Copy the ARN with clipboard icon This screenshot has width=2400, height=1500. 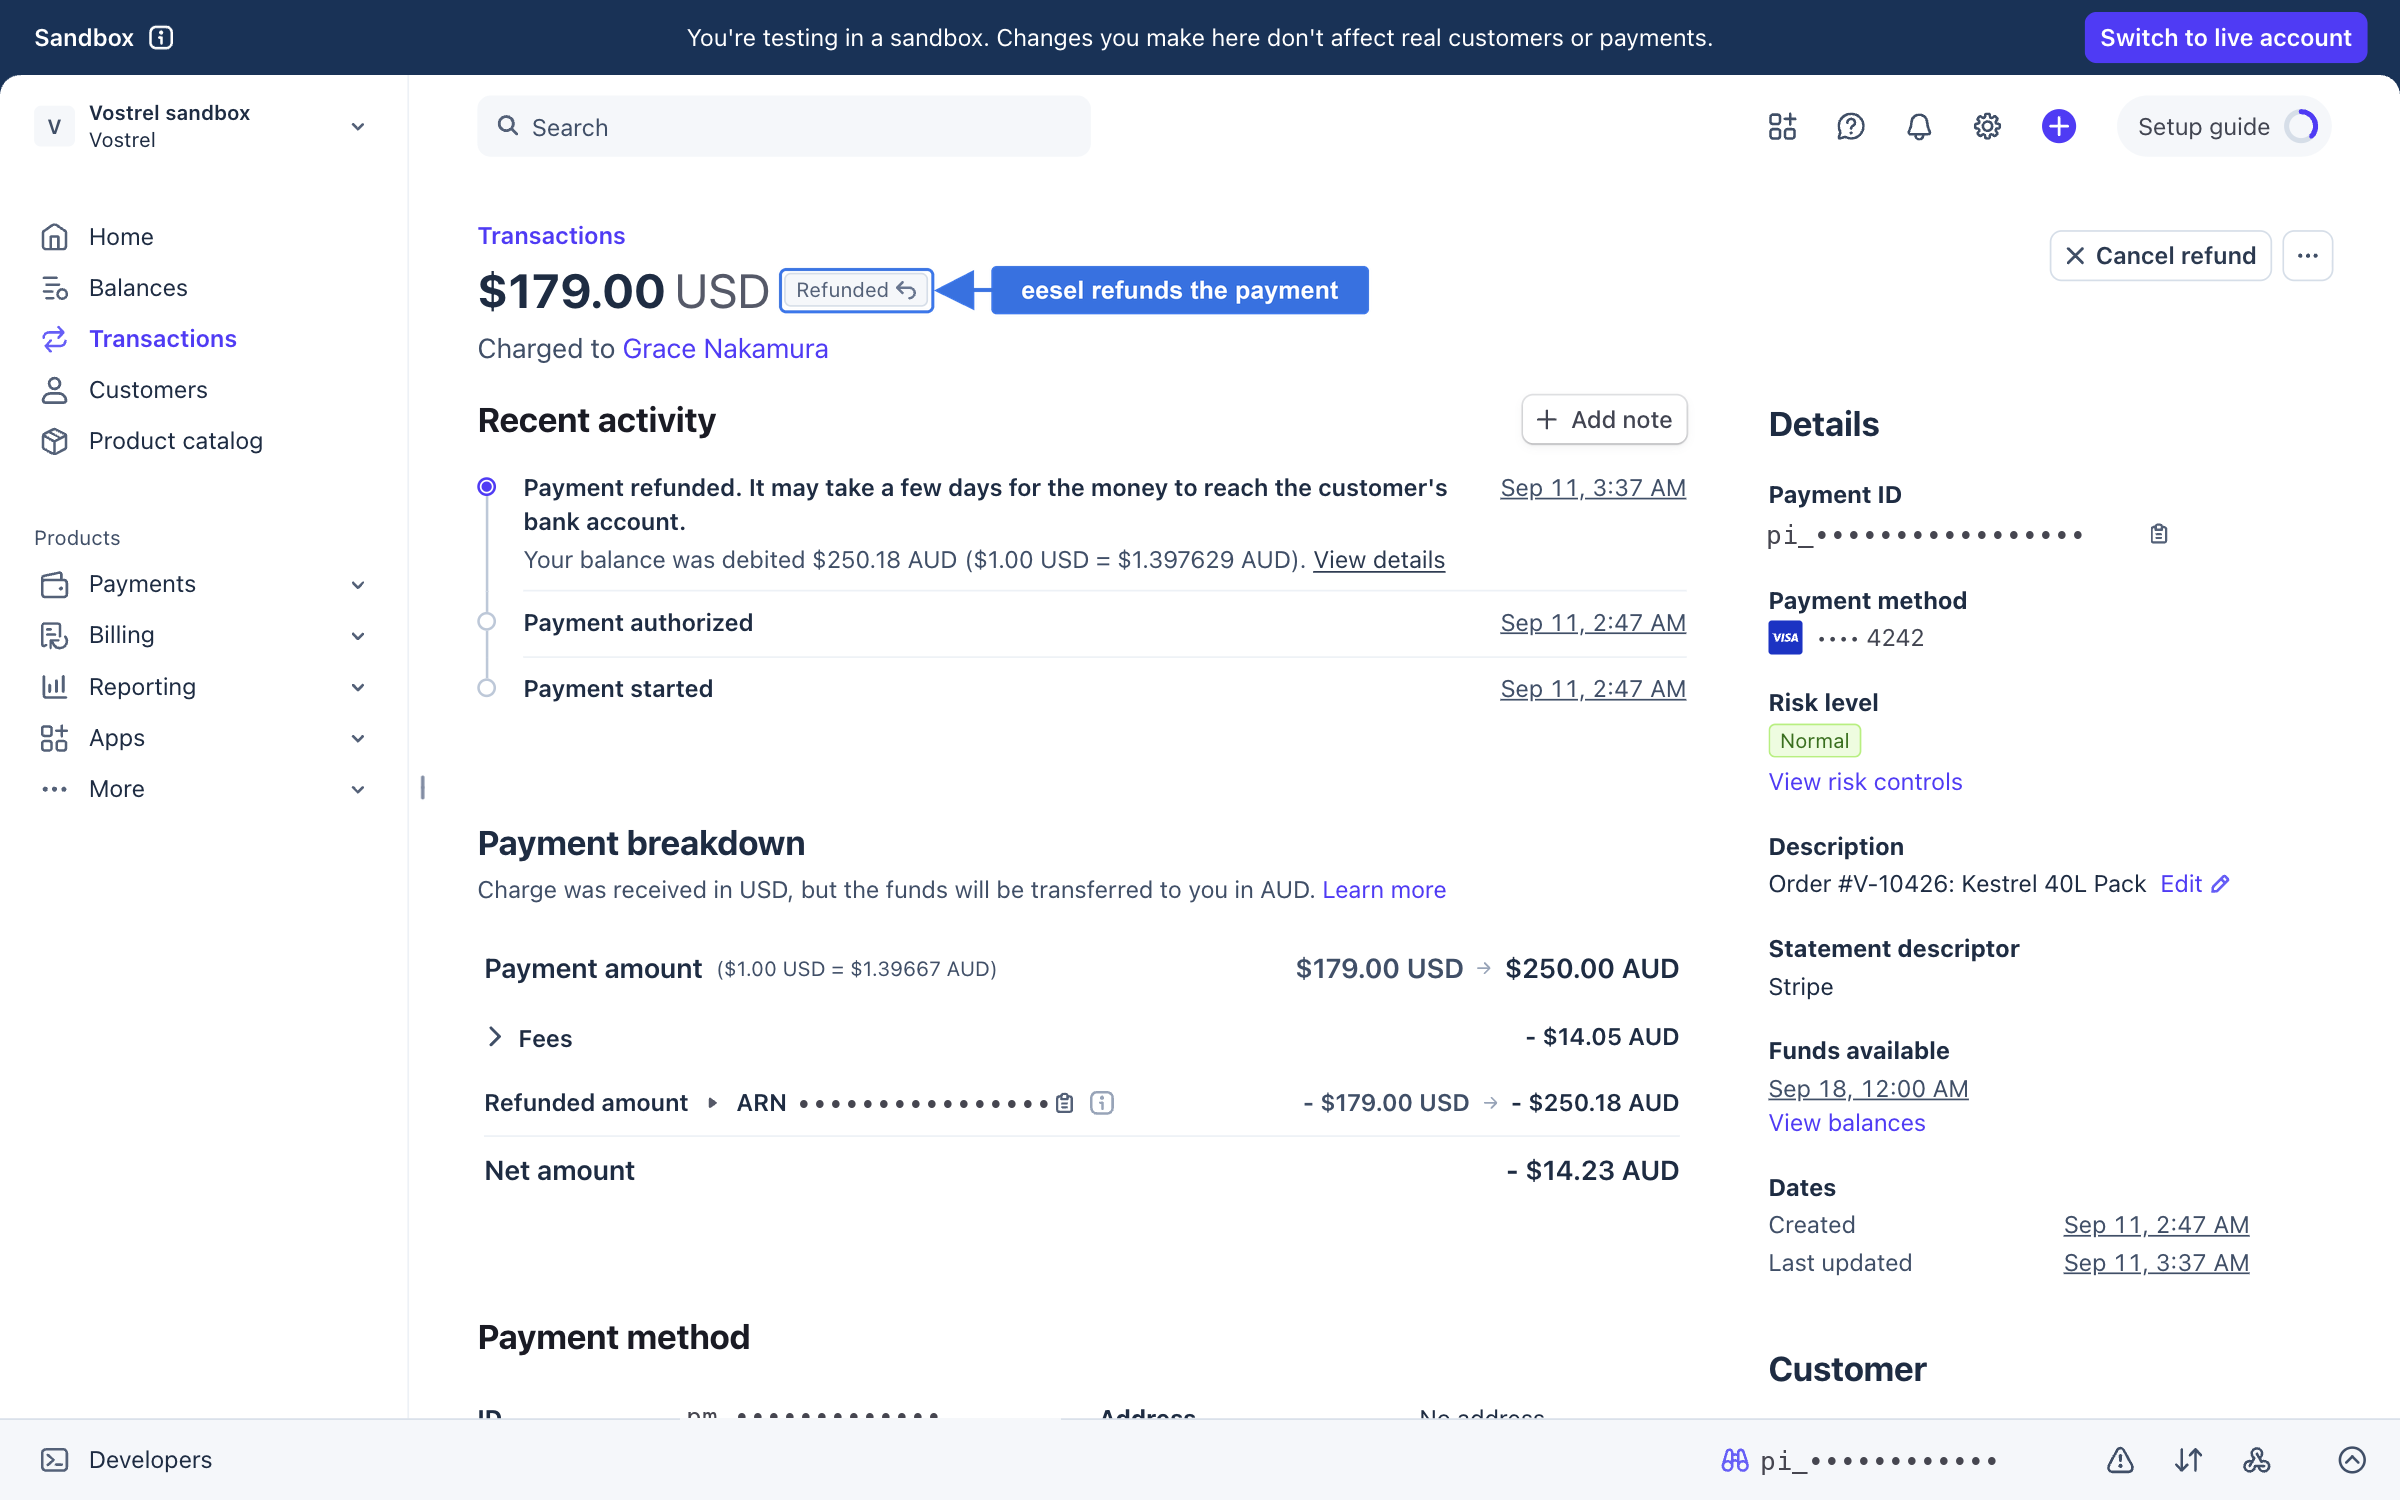(x=1065, y=1103)
